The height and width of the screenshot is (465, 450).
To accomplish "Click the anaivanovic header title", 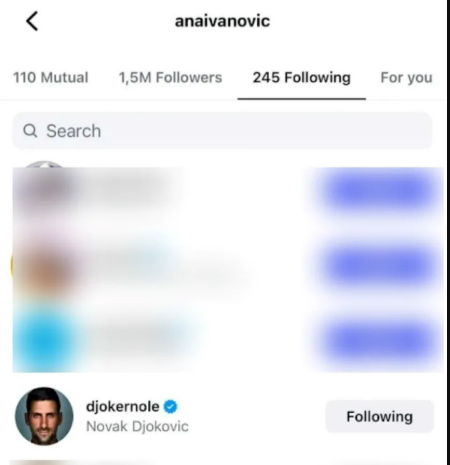I will (x=222, y=21).
